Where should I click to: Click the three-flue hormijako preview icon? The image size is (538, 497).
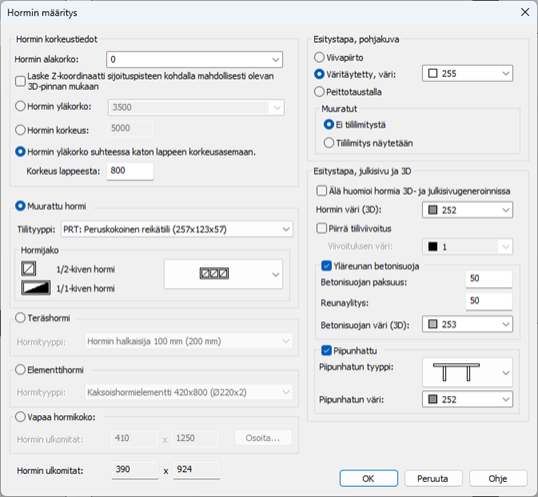[x=214, y=273]
